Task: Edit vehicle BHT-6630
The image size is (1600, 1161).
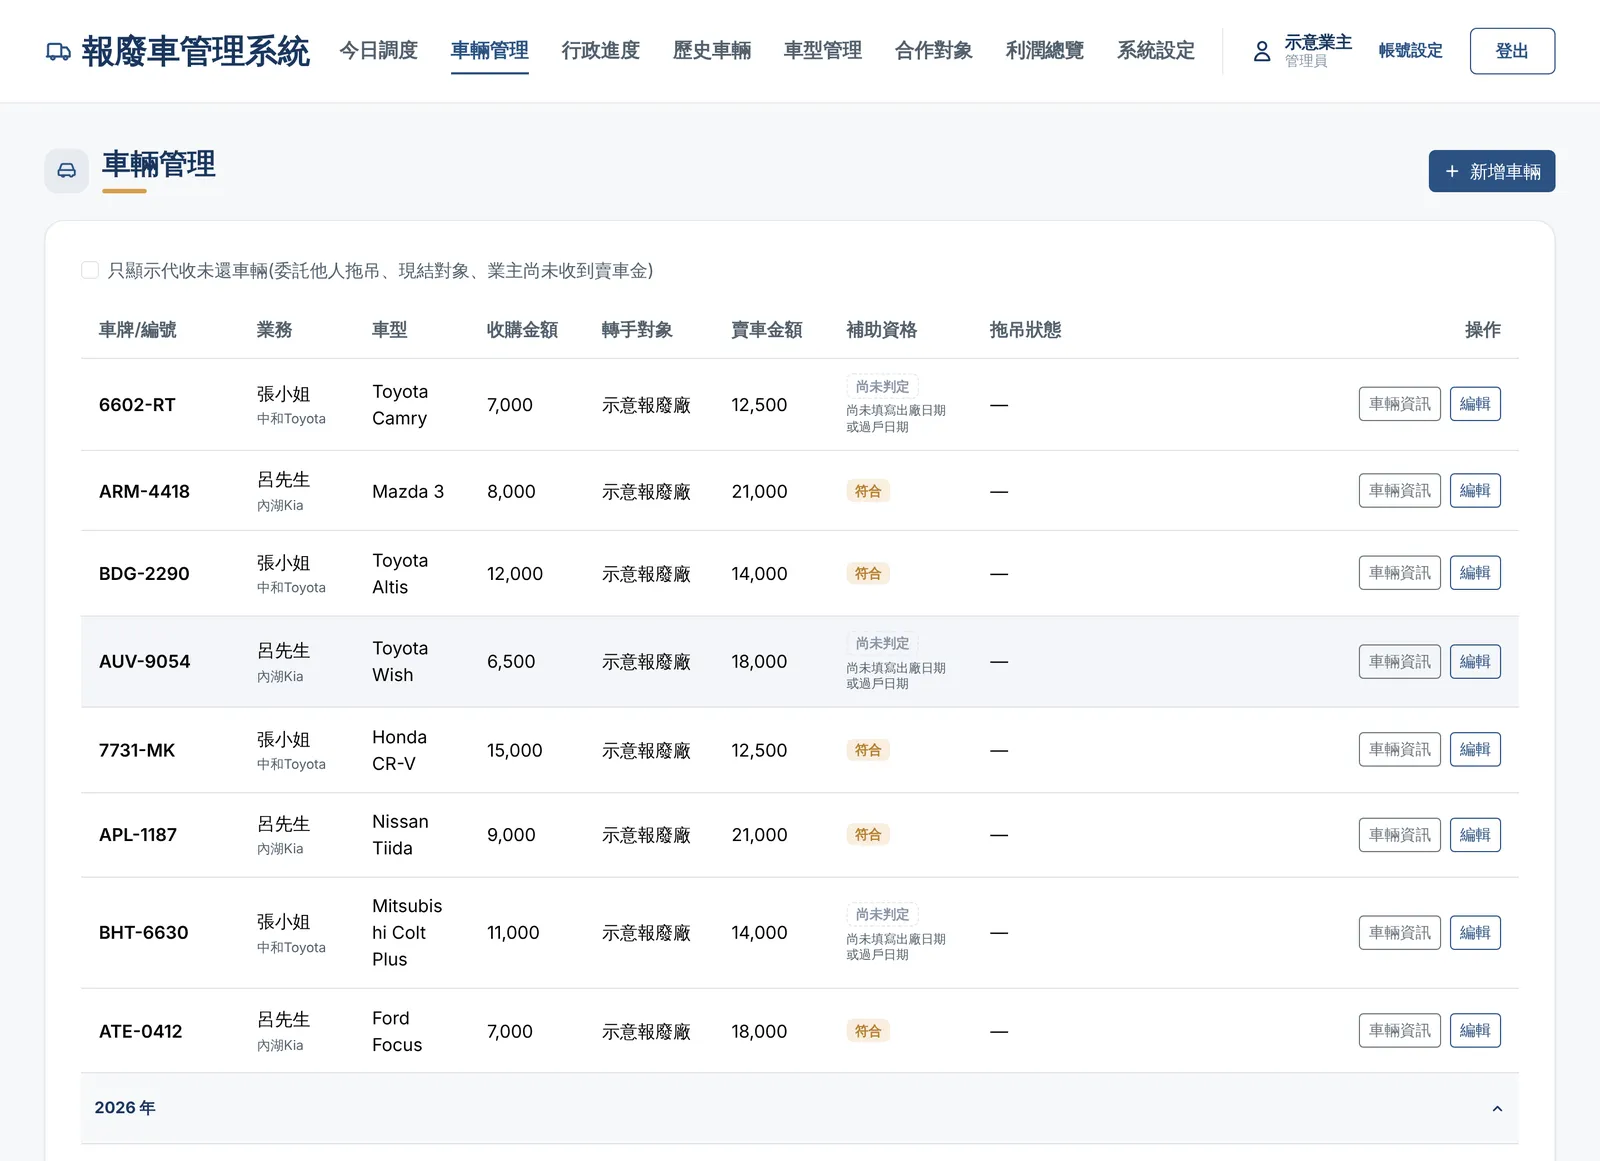Action: tap(1475, 933)
